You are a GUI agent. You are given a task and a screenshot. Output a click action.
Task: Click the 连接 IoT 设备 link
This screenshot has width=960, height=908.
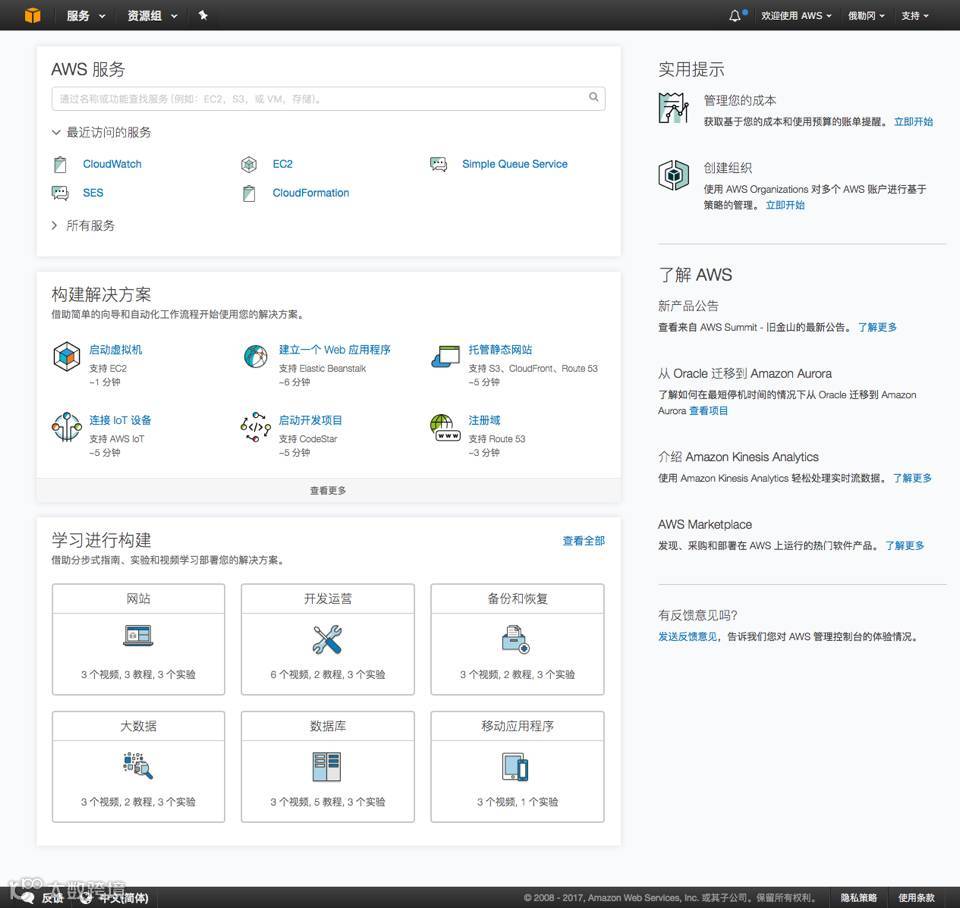point(120,420)
